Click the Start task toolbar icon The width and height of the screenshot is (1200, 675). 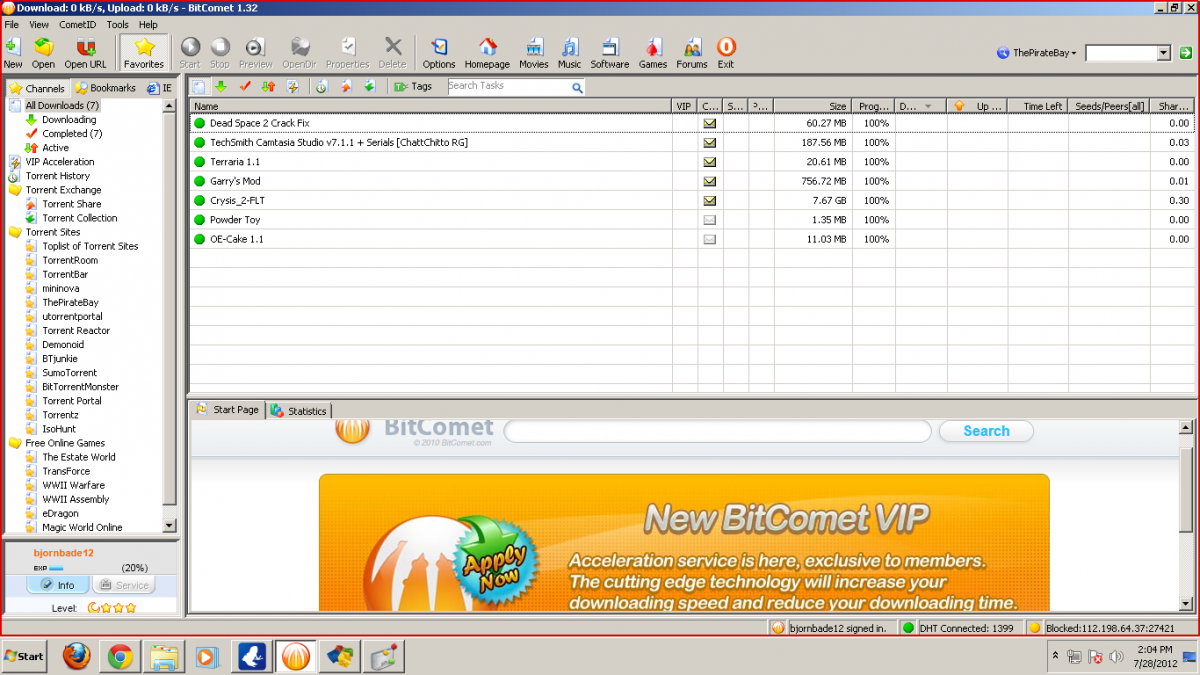click(x=190, y=53)
